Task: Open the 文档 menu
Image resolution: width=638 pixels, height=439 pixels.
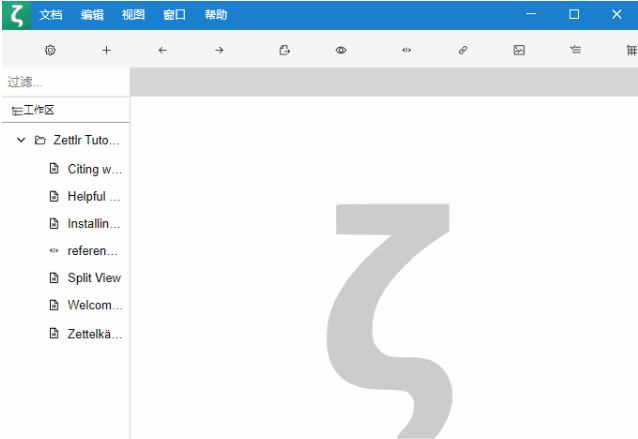Action: (x=50, y=15)
